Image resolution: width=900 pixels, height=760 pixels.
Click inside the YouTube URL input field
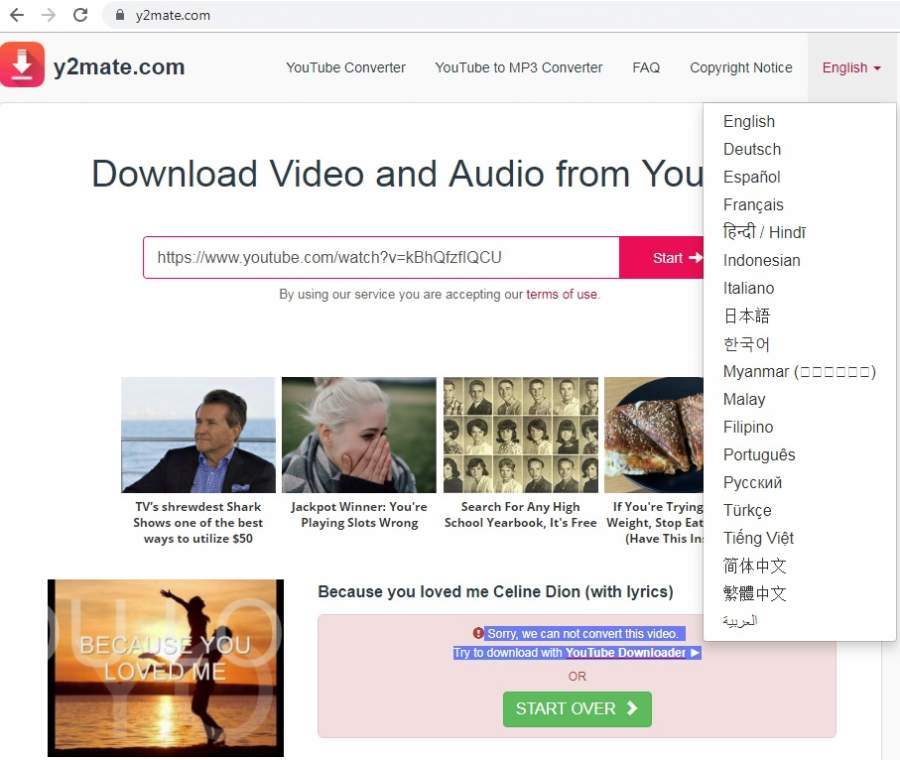[380, 258]
